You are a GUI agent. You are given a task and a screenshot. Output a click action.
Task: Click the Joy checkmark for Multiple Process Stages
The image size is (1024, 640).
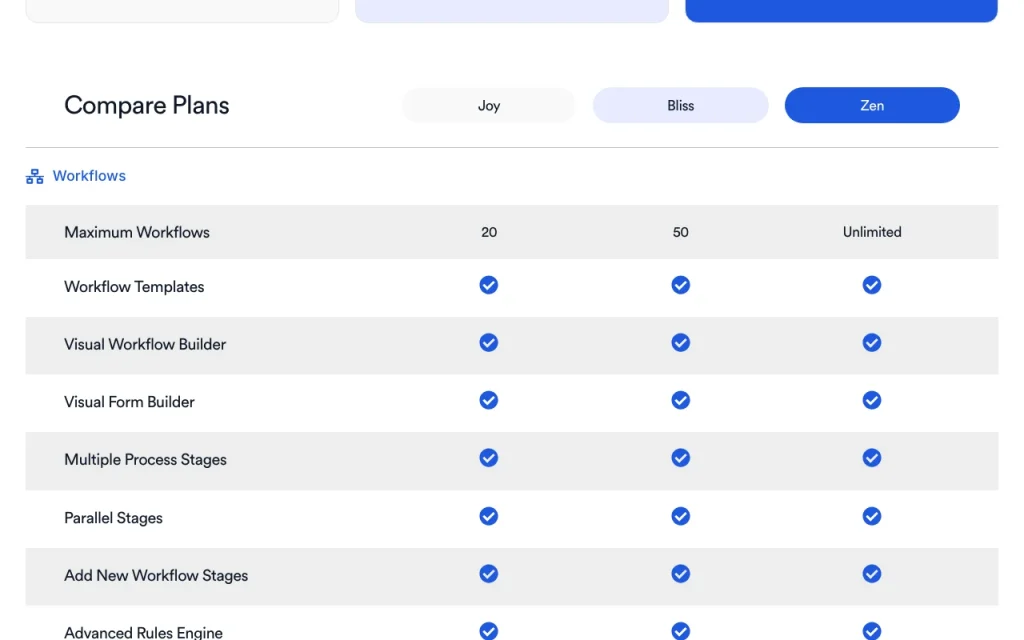tap(488, 457)
